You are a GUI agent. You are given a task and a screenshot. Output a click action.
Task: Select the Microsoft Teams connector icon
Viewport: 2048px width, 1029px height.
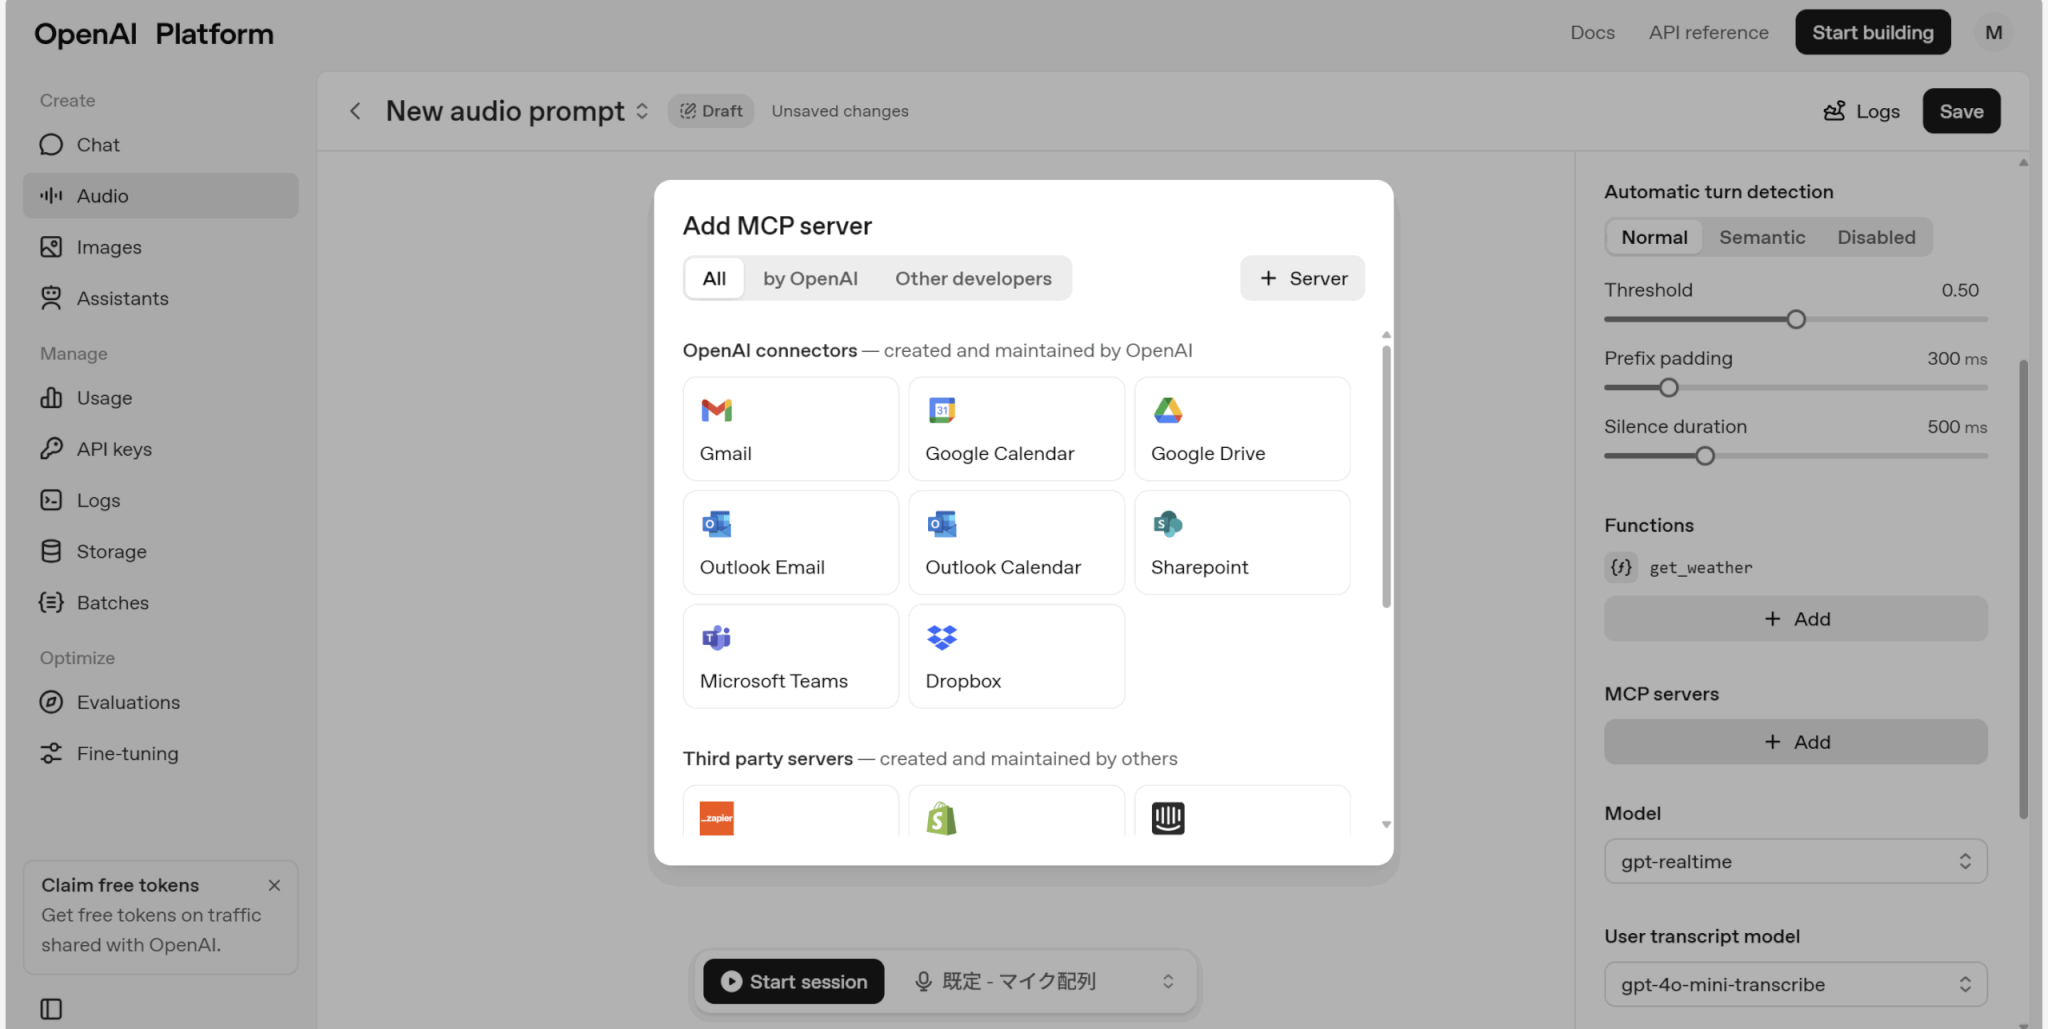(716, 638)
